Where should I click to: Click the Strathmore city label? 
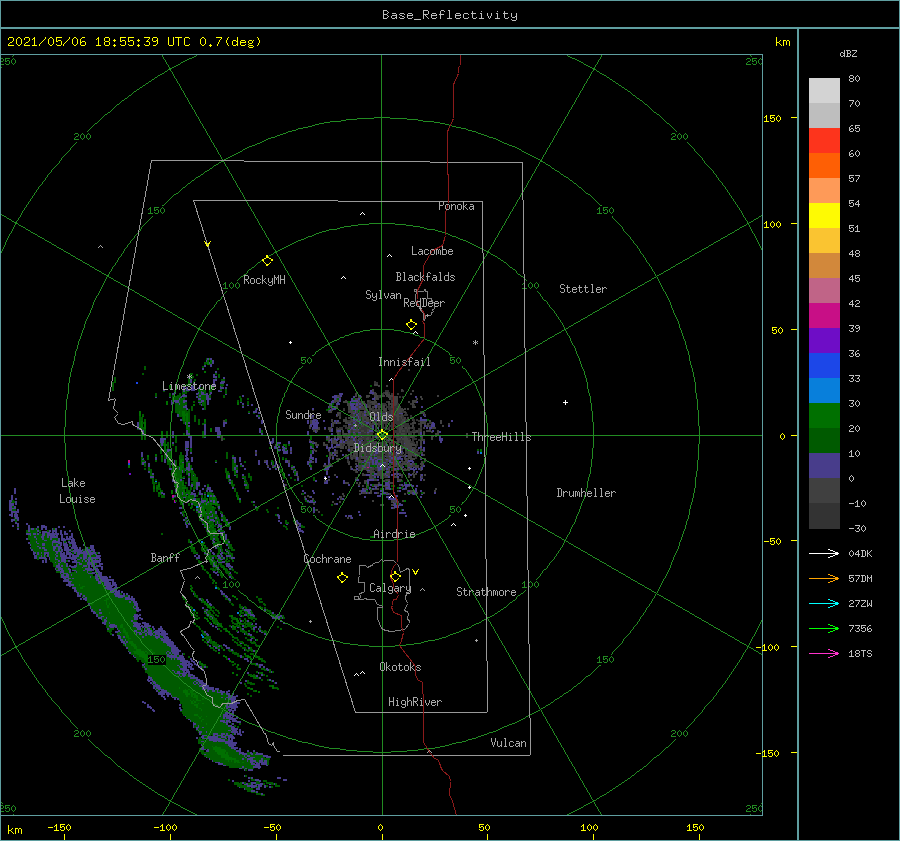486,592
